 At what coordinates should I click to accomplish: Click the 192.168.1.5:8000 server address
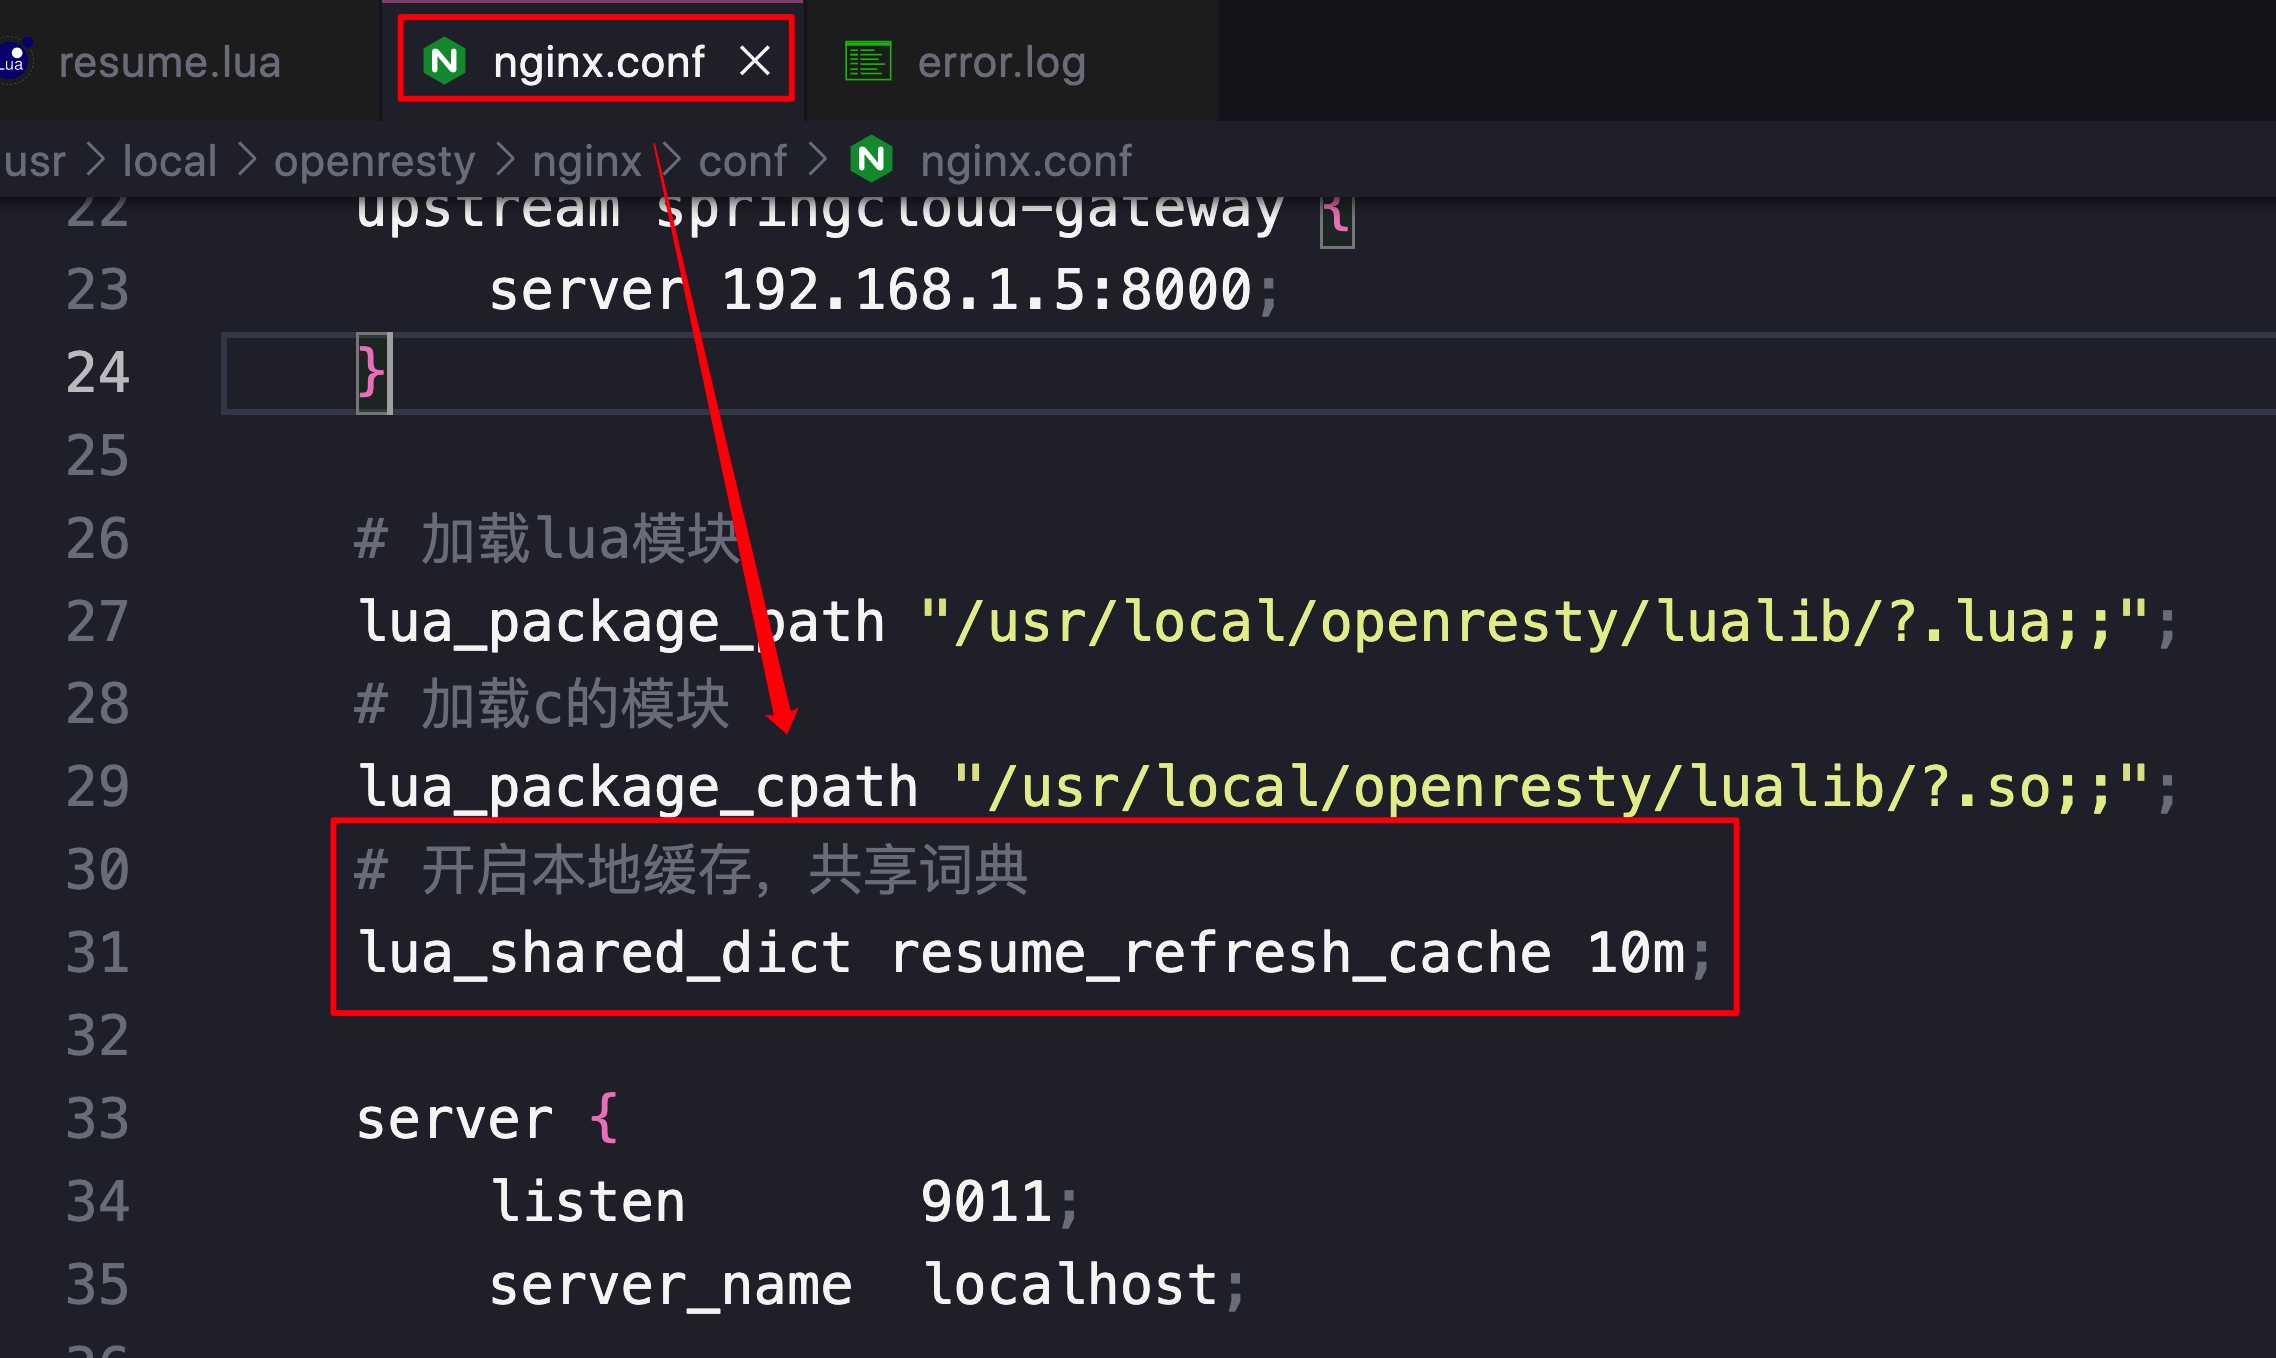(986, 291)
